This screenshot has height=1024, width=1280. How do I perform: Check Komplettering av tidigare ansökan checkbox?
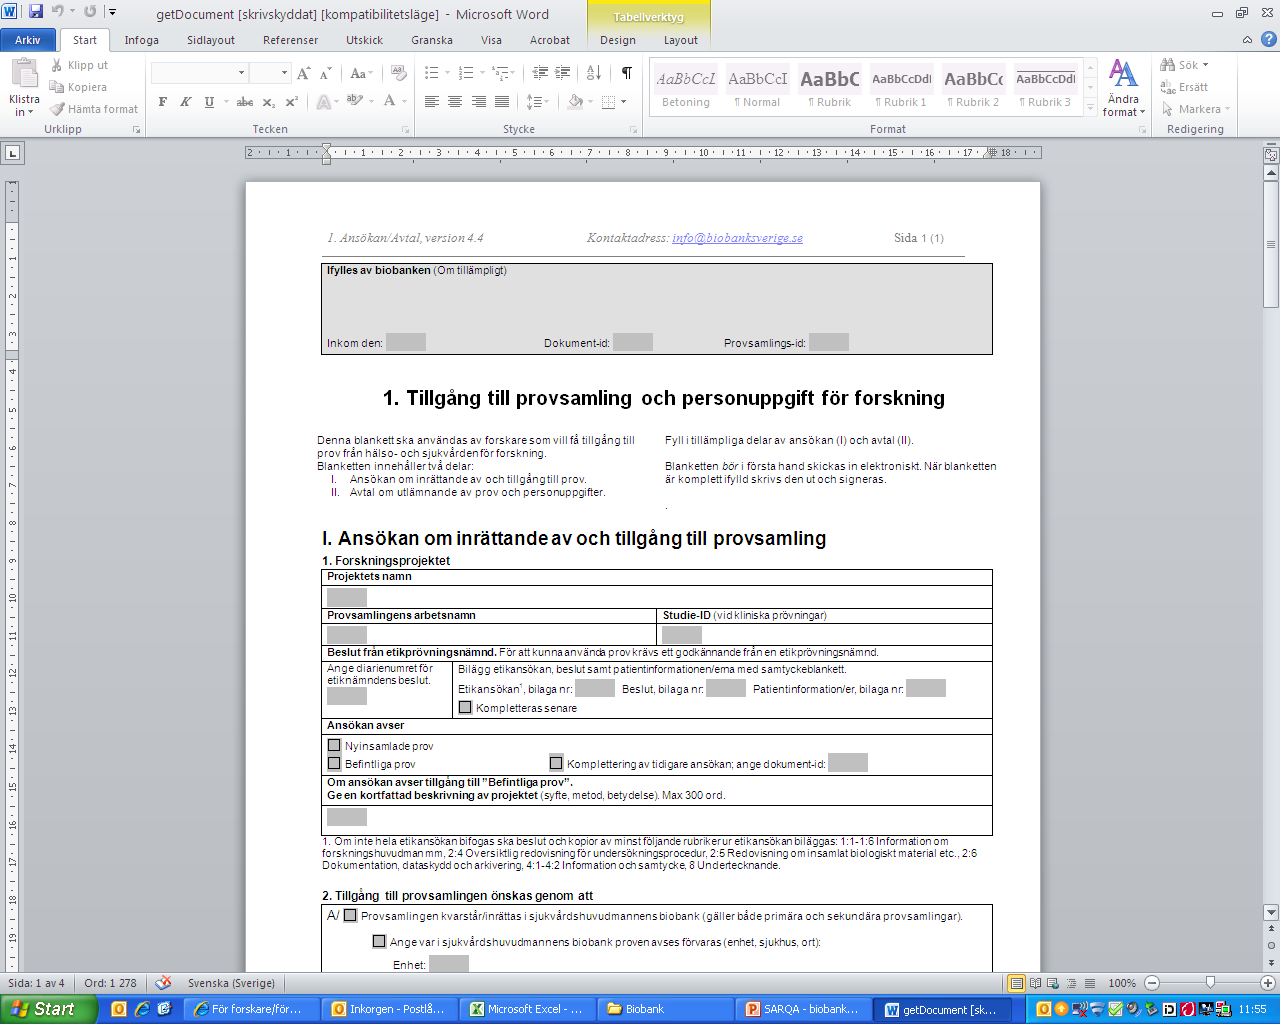pyautogui.click(x=556, y=763)
